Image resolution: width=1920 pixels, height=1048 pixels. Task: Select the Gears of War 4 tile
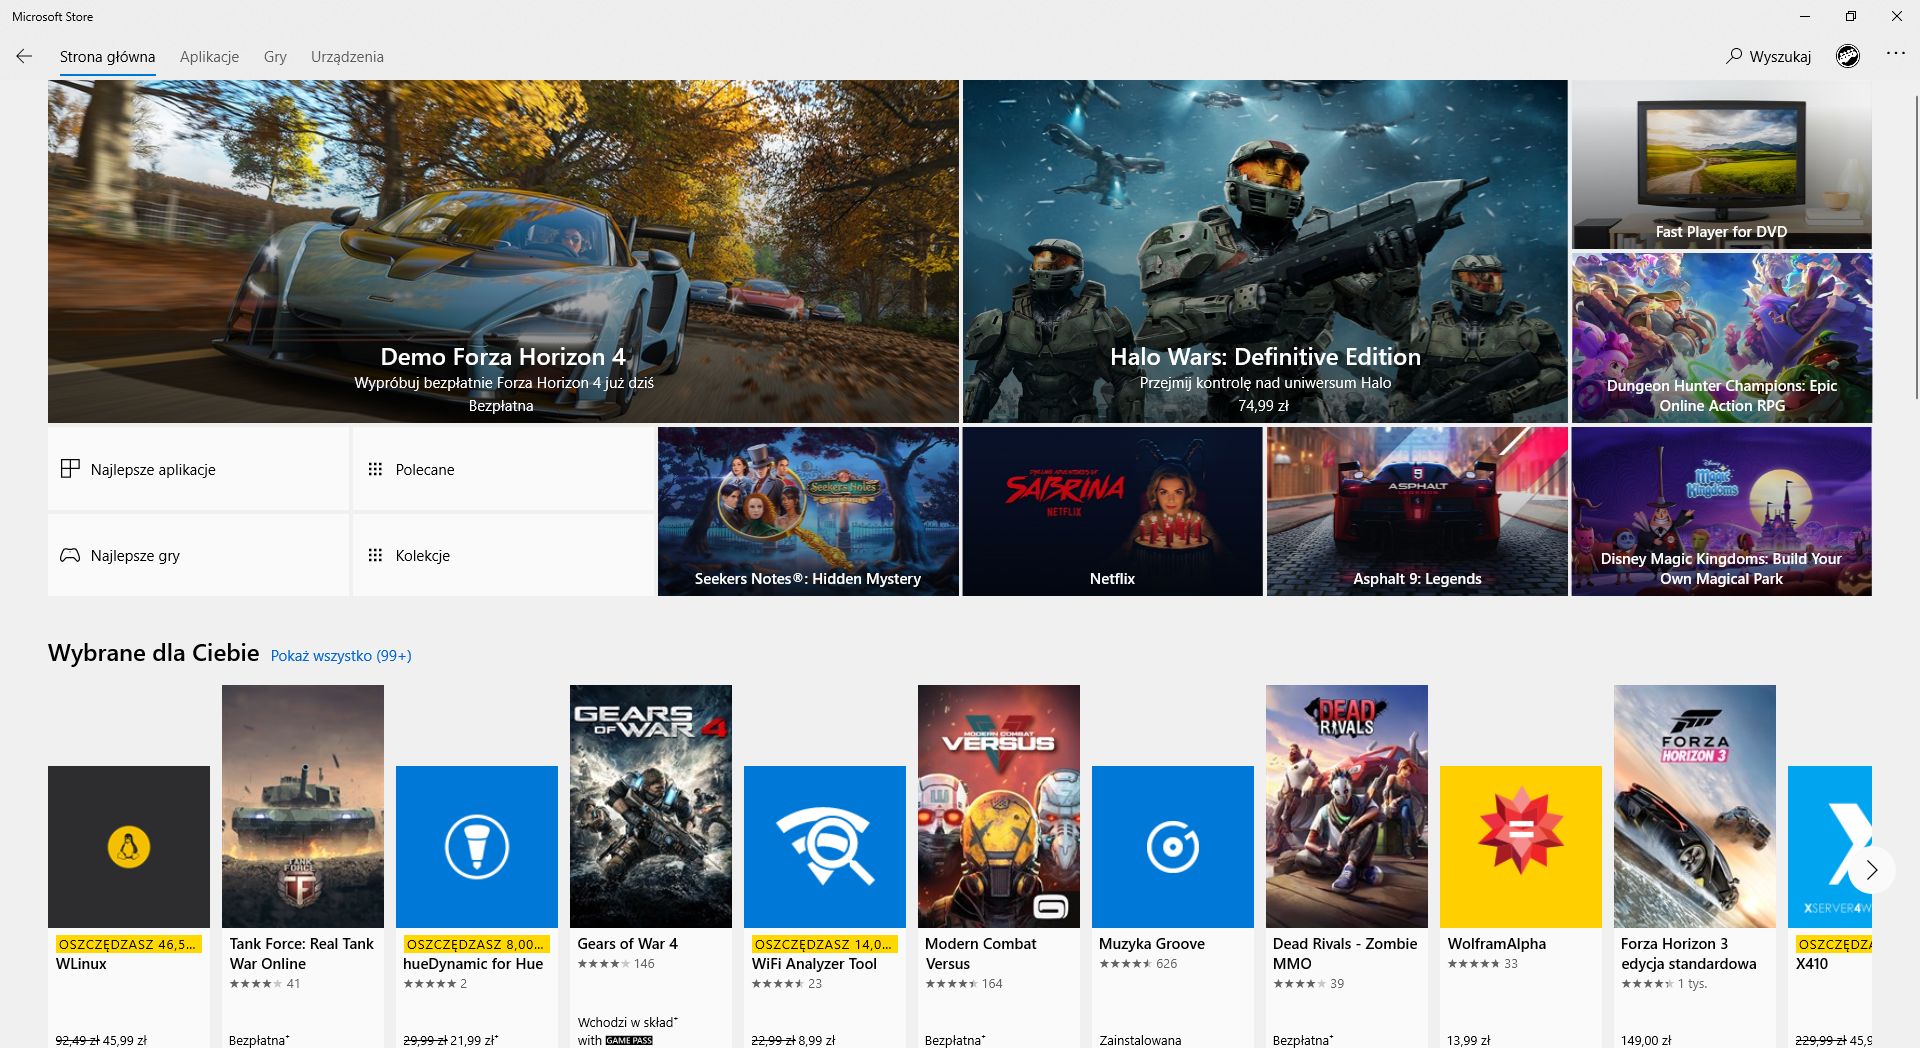tap(650, 805)
